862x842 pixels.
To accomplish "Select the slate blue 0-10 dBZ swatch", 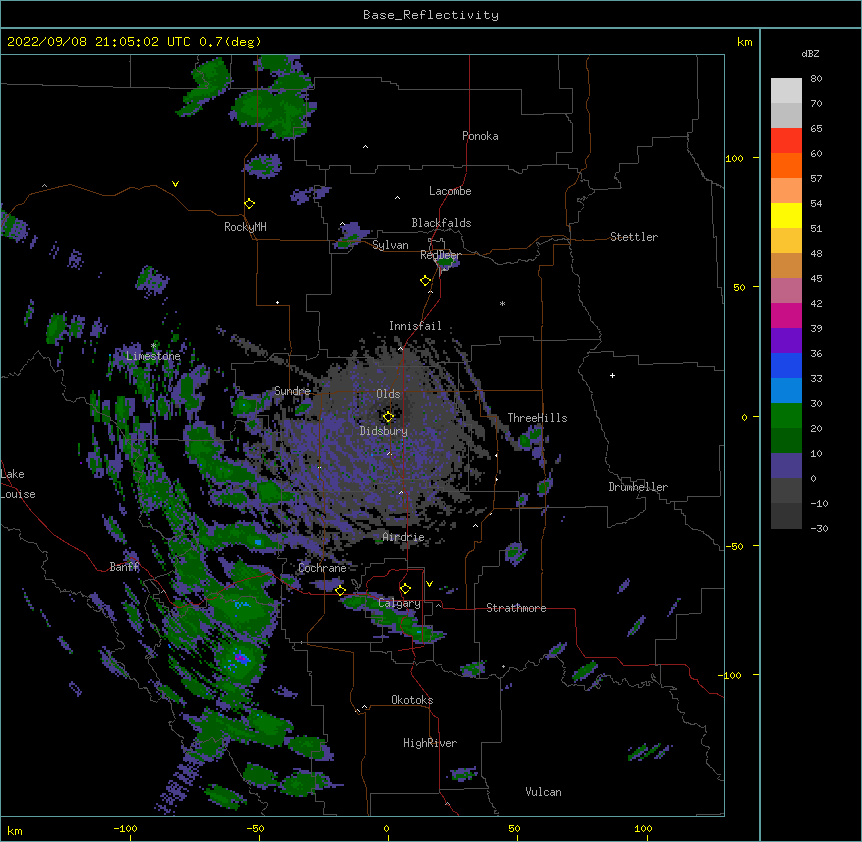I will (786, 466).
